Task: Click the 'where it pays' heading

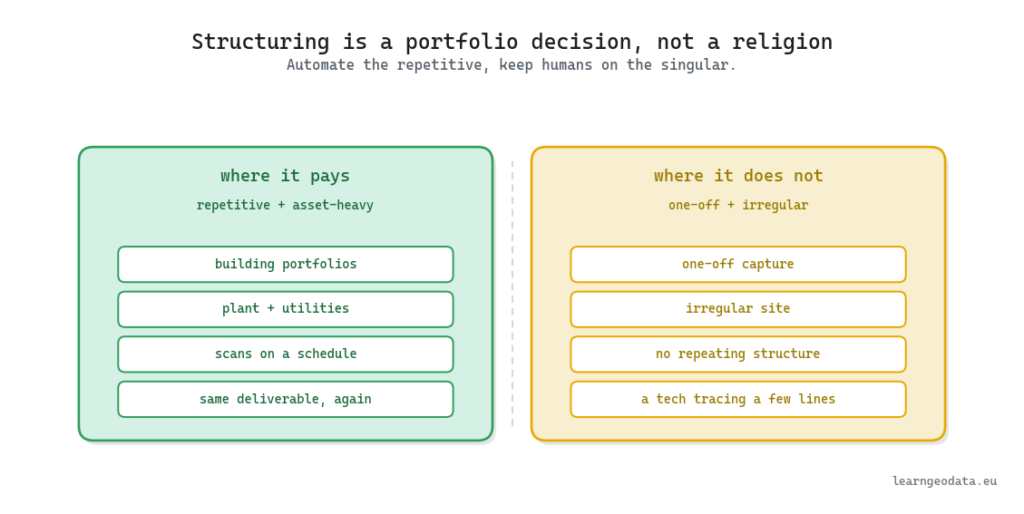Action: pyautogui.click(x=285, y=176)
